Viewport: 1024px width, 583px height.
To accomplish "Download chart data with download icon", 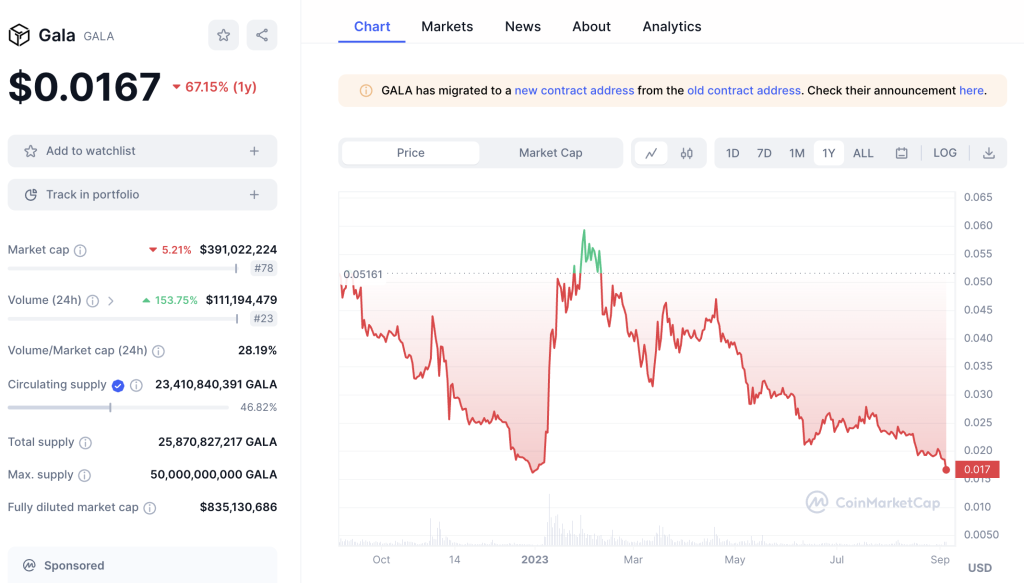I will pos(989,153).
